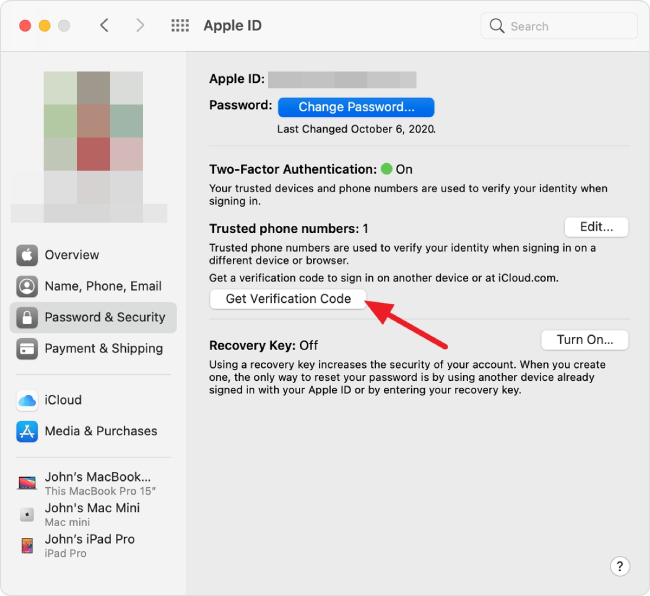
Task: Click the Get Verification Code button
Action: click(288, 299)
